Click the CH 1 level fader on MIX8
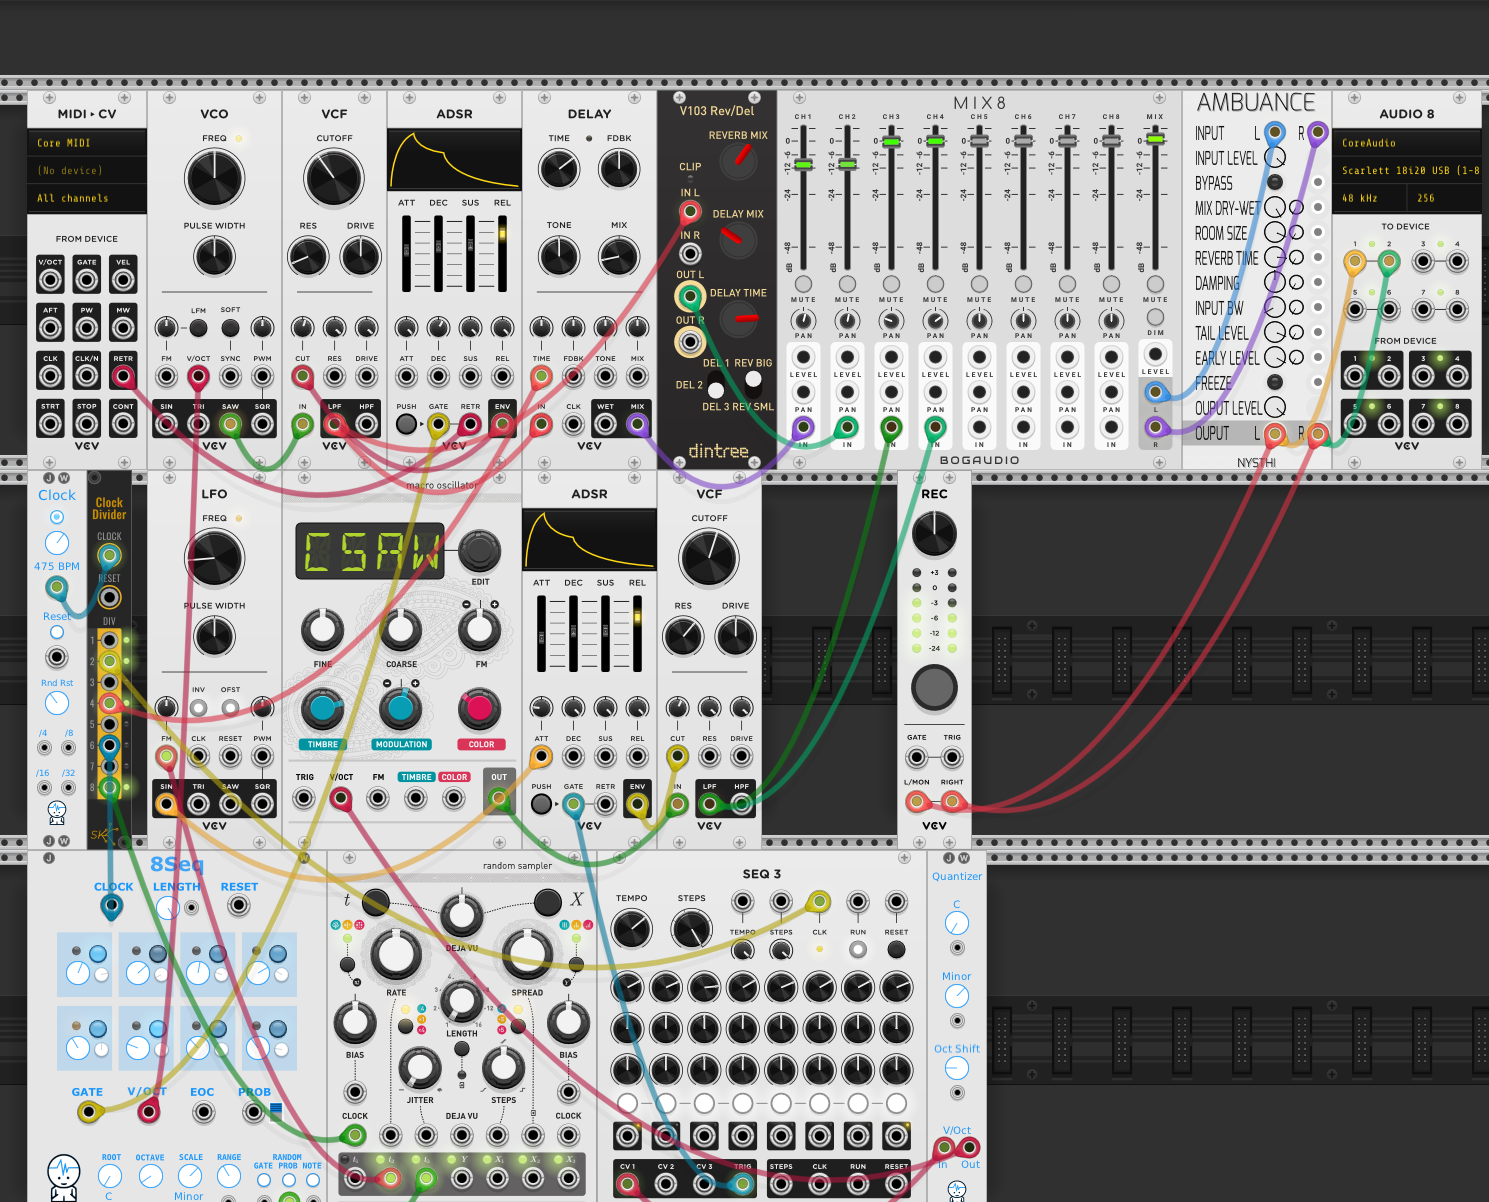The height and width of the screenshot is (1202, 1489). coord(806,165)
